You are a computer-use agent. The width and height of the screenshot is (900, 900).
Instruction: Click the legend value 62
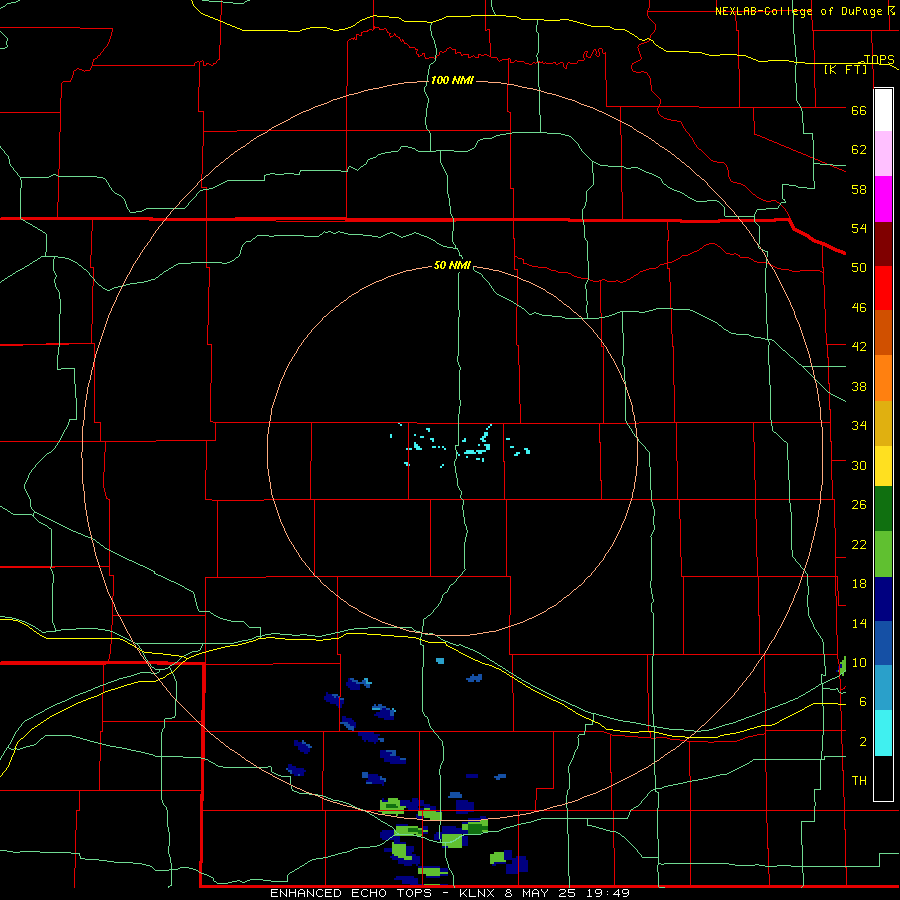tap(859, 150)
